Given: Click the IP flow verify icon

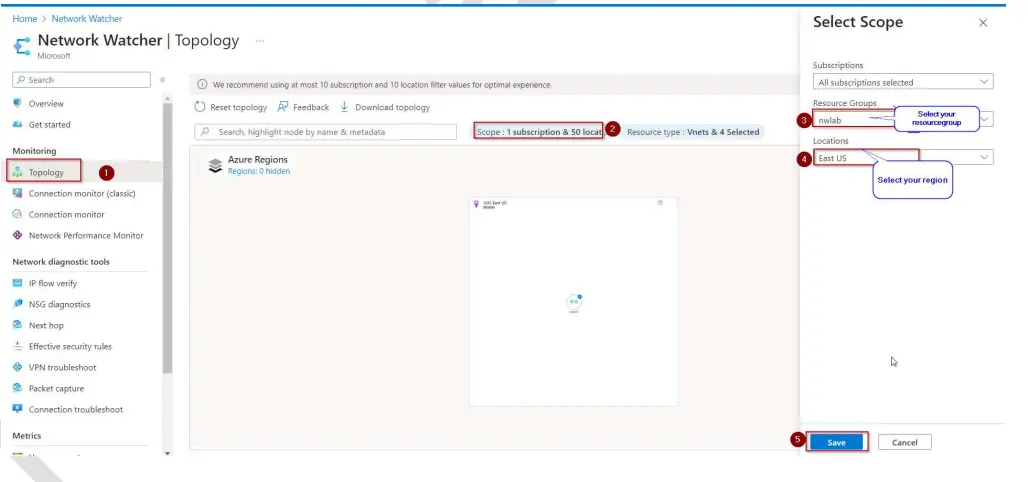Looking at the screenshot, I should click(x=17, y=283).
